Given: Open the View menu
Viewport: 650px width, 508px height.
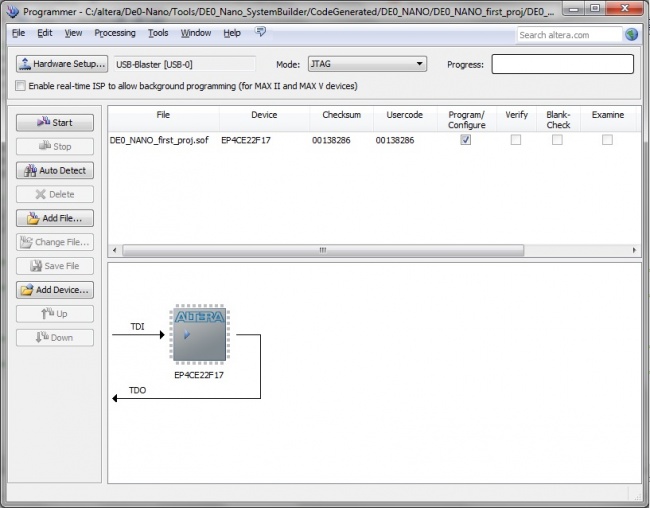Looking at the screenshot, I should click(73, 33).
